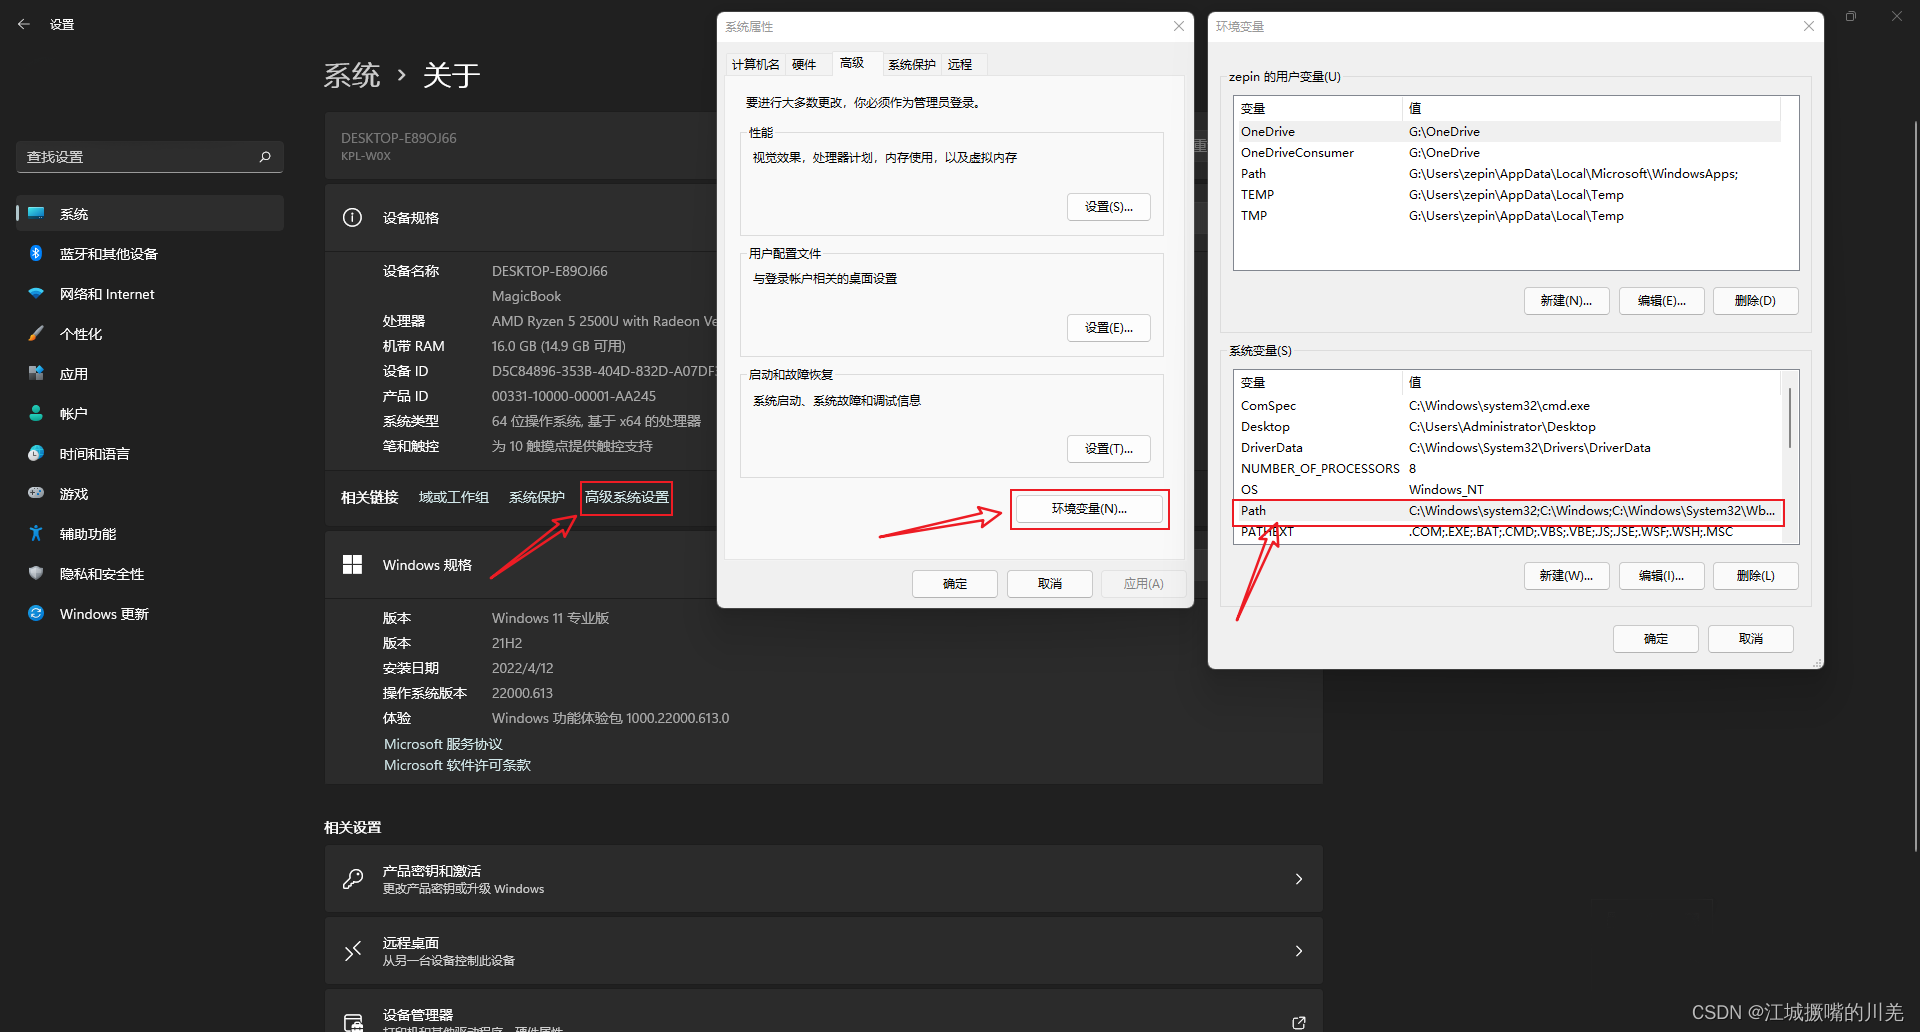Open Accessibility settings icon

[x=36, y=534]
